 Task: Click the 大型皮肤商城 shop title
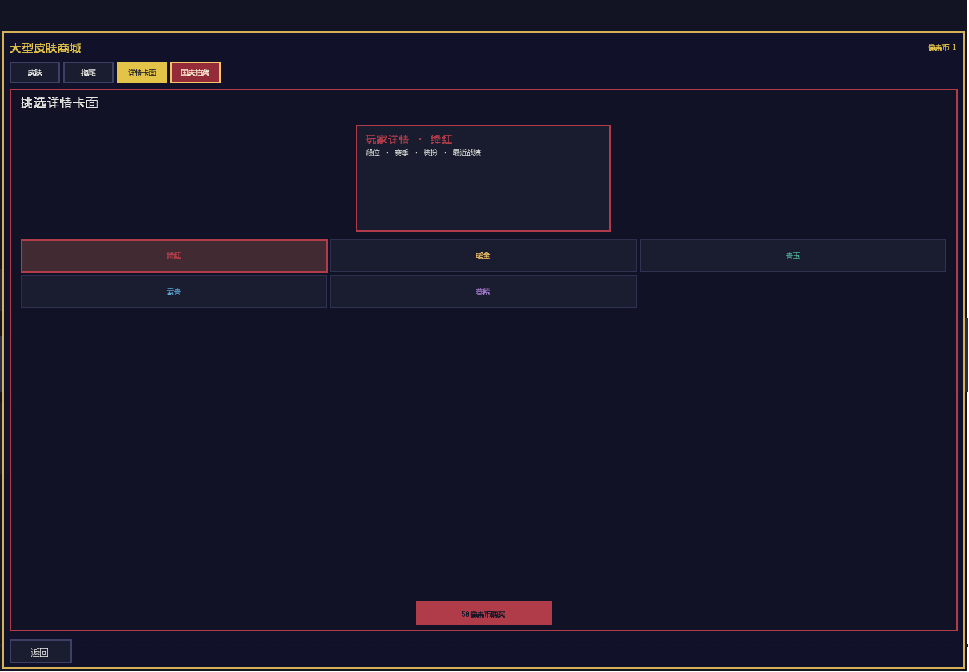click(x=45, y=48)
